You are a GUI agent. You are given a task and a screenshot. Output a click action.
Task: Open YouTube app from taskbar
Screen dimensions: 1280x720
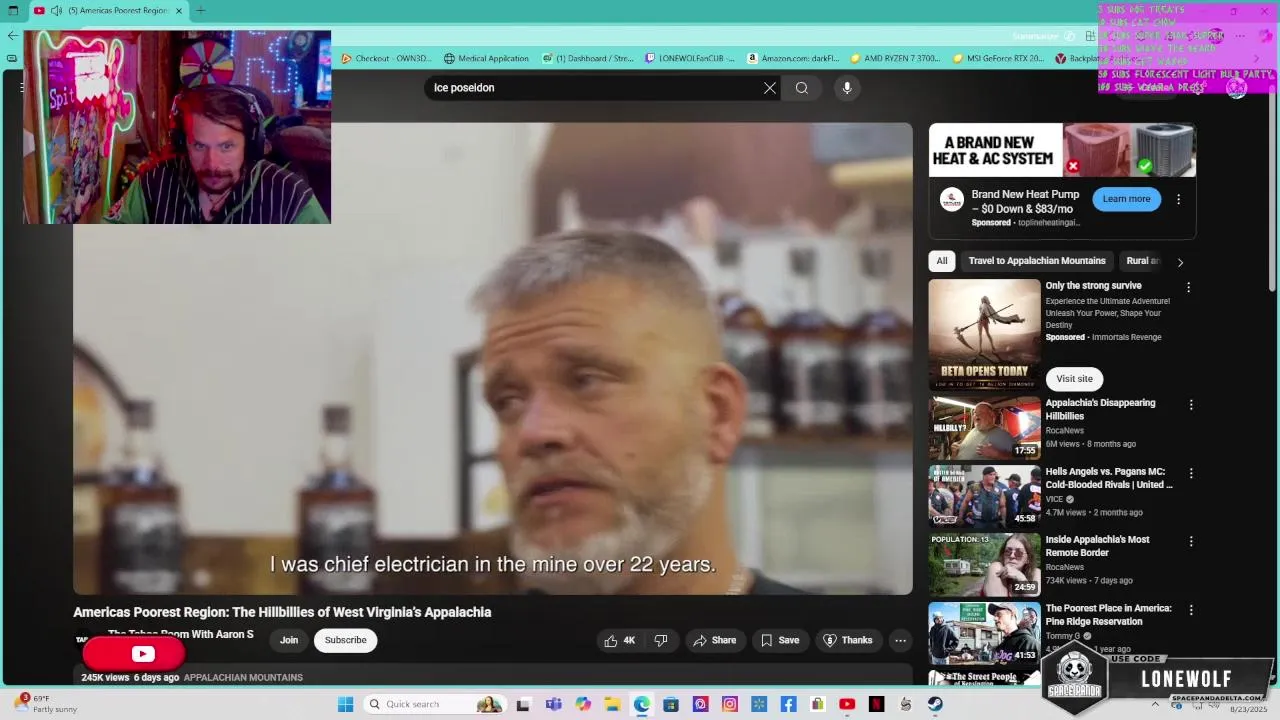tap(847, 704)
